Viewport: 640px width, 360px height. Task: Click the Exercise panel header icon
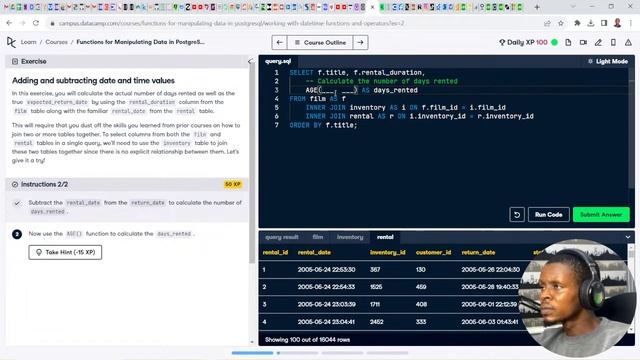pos(15,61)
